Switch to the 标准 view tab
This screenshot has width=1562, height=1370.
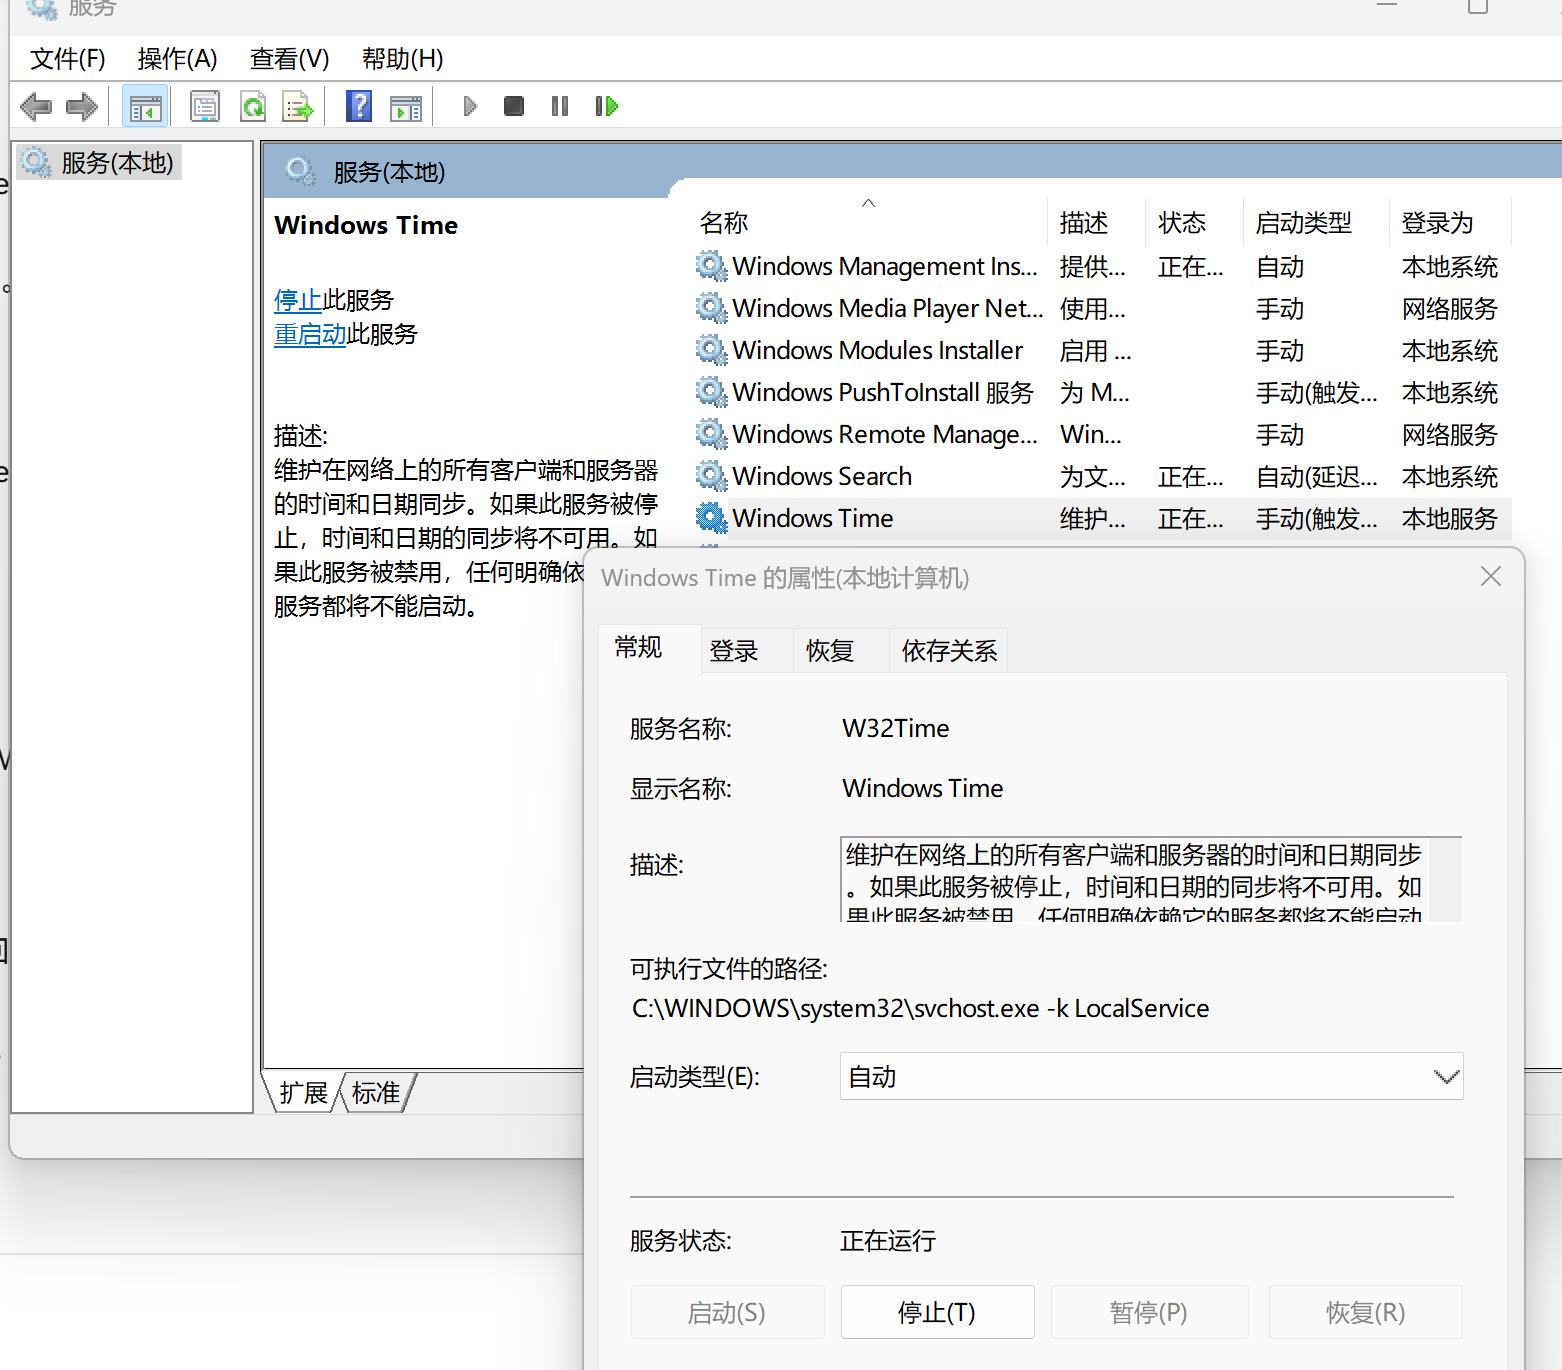click(x=376, y=1093)
